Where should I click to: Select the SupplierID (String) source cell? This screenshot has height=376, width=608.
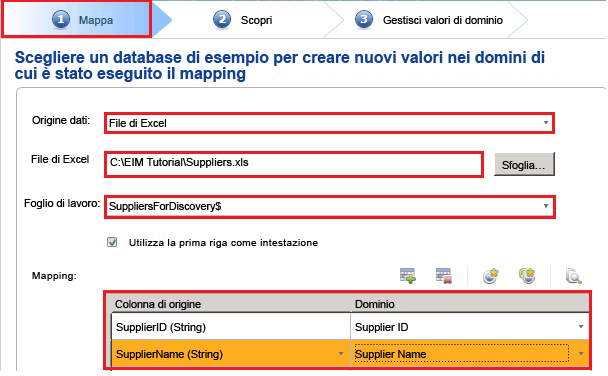click(x=231, y=327)
